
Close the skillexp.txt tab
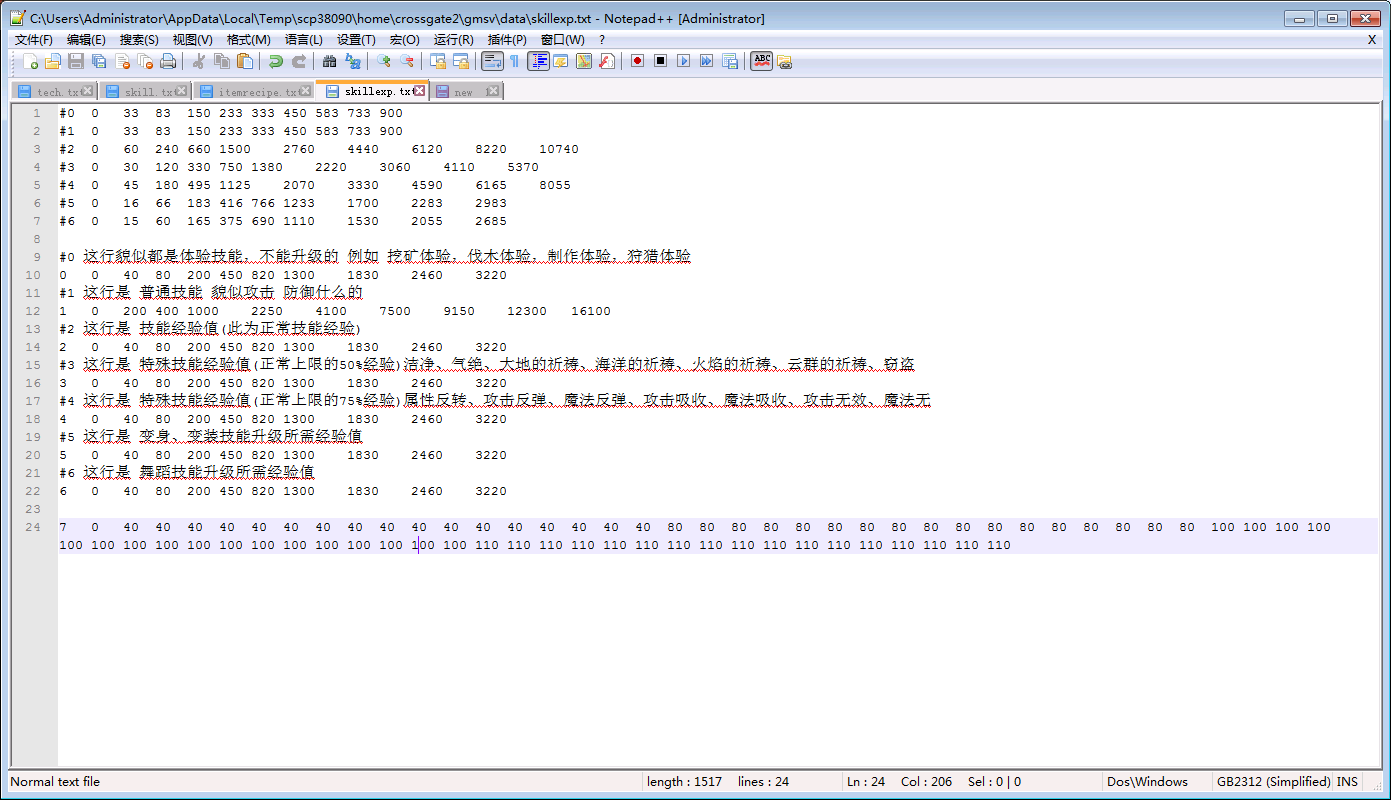[420, 91]
